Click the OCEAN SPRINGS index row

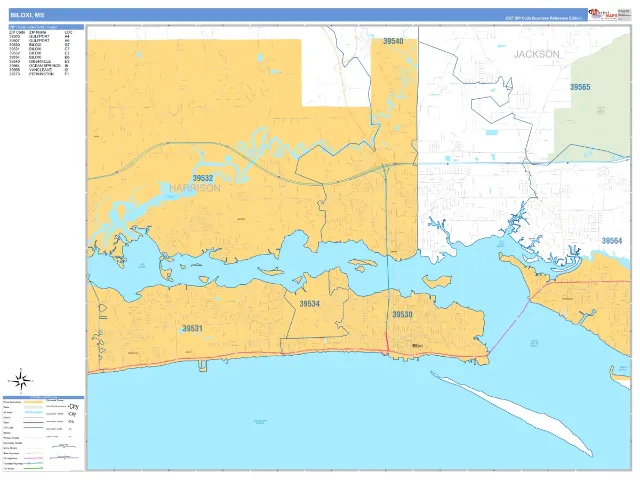tap(40, 66)
